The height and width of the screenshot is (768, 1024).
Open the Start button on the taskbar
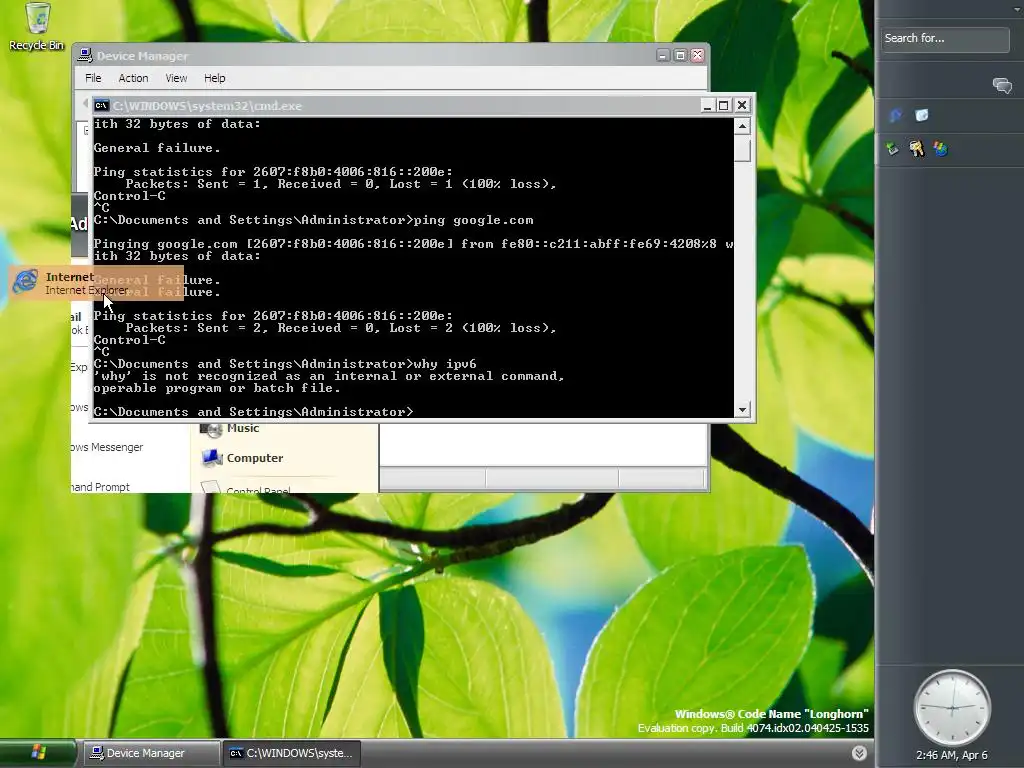38,753
